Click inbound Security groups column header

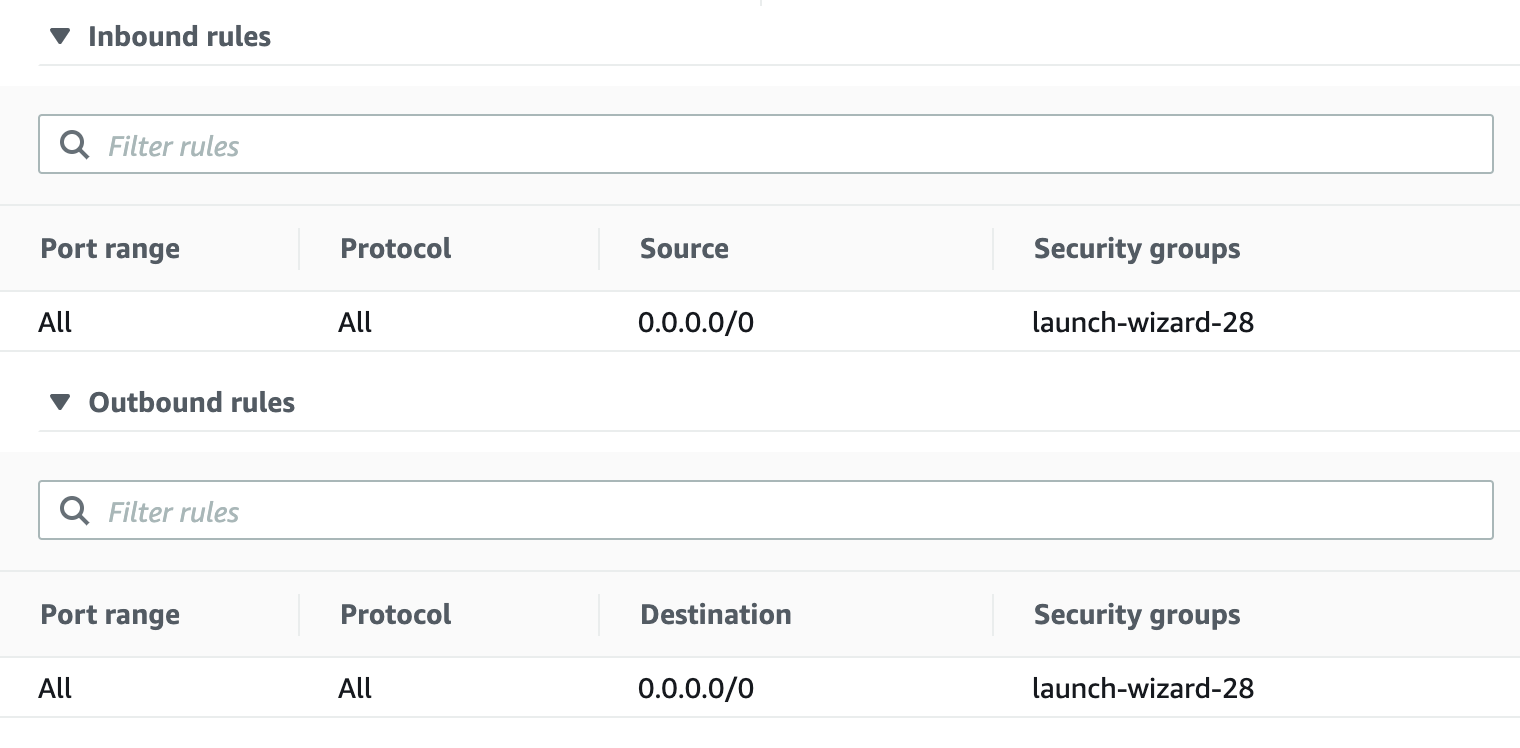click(1137, 249)
